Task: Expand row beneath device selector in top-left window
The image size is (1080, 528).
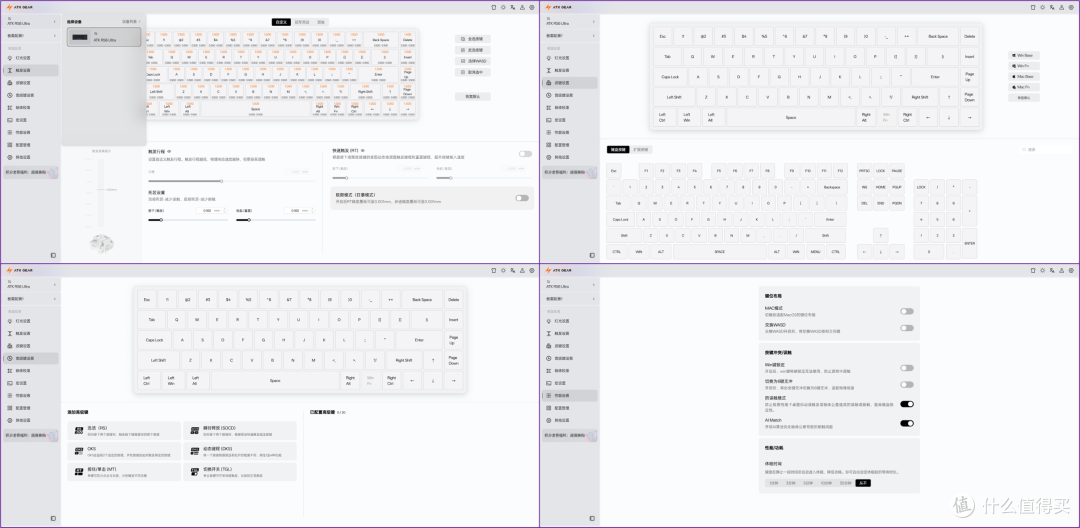Action: (x=30, y=35)
